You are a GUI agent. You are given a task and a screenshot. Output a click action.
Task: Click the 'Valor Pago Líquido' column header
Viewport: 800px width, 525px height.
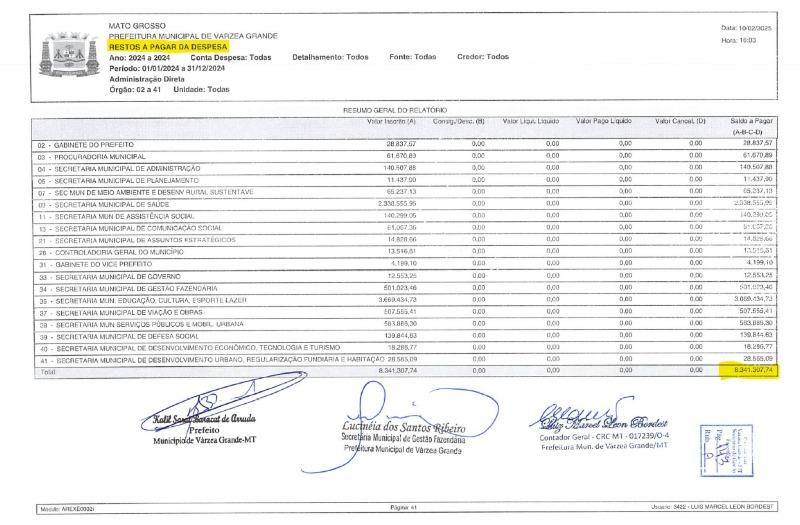(604, 121)
